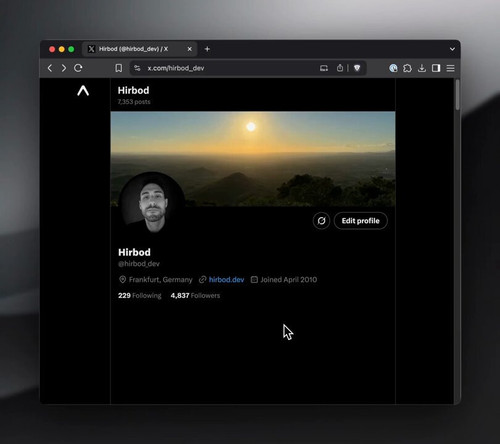Open the 229 Following list
500x444 pixels.
(x=139, y=295)
